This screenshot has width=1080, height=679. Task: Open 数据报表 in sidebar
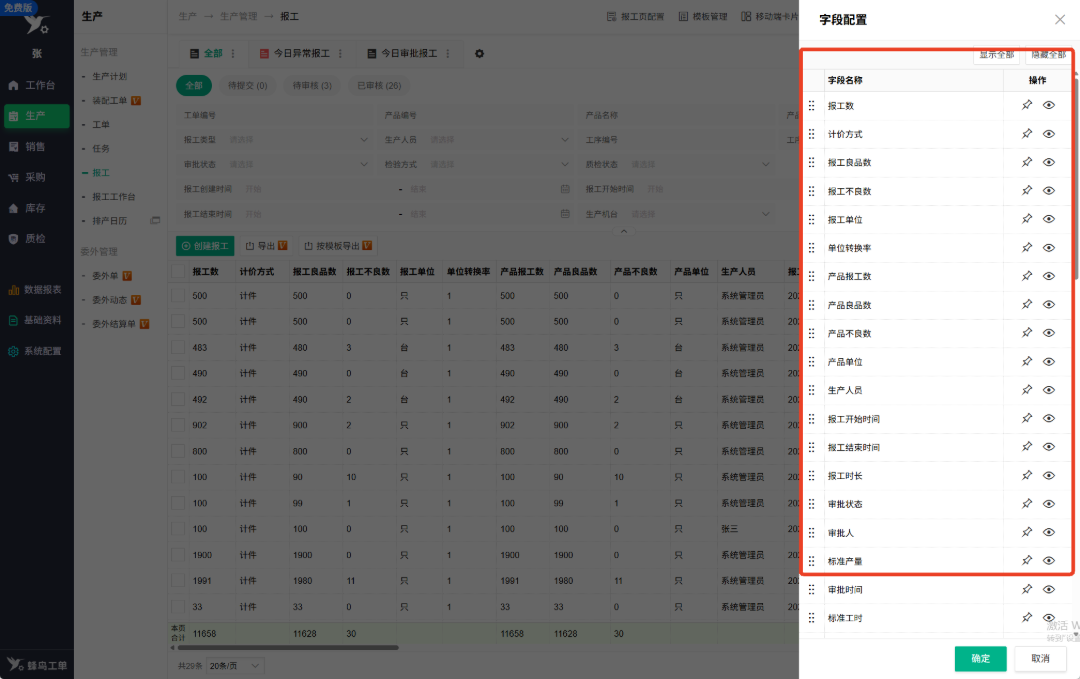coord(37,290)
